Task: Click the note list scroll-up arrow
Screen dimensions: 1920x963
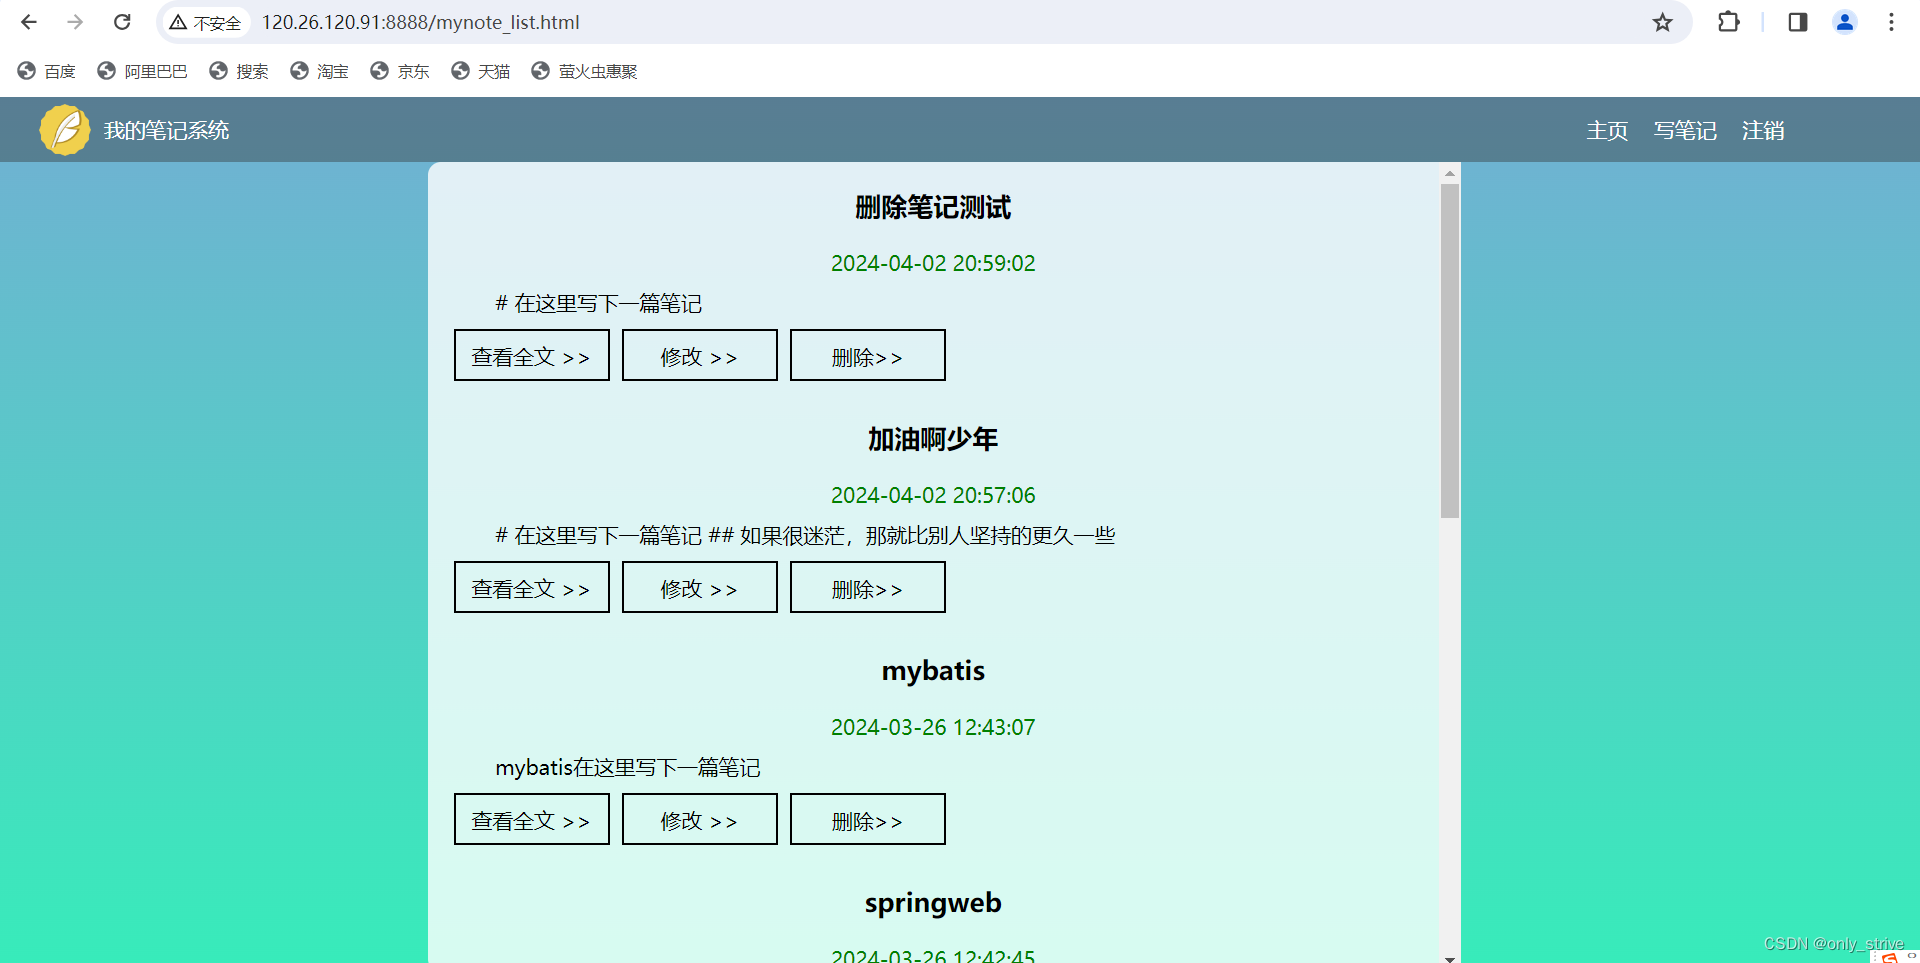Action: pos(1450,173)
